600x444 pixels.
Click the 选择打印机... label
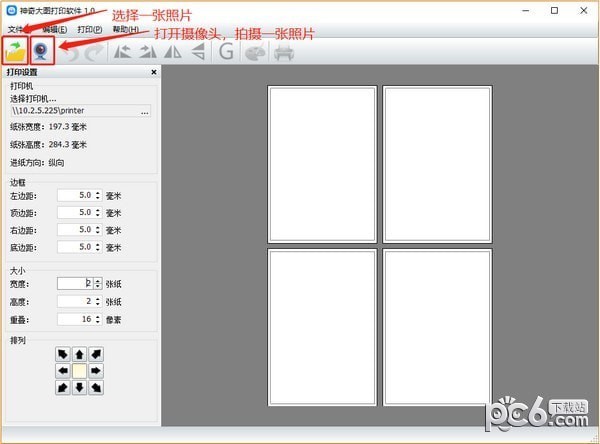(x=33, y=99)
